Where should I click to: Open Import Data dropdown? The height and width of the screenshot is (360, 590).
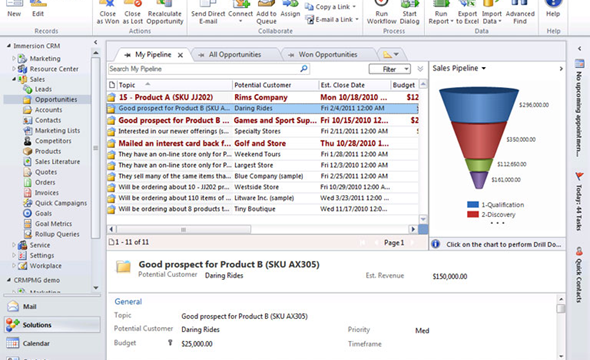[492, 13]
